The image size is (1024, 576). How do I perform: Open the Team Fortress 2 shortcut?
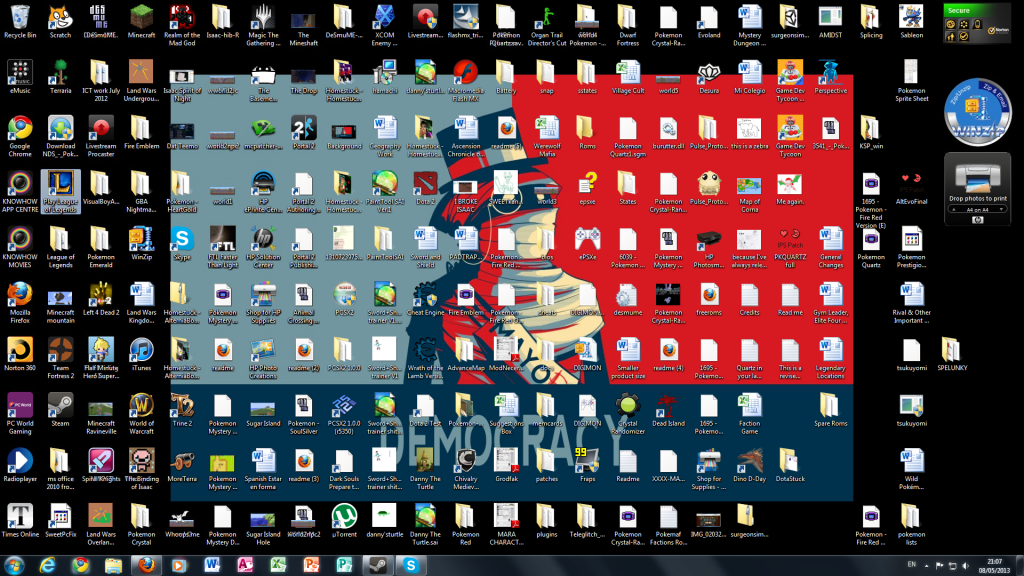click(x=60, y=350)
